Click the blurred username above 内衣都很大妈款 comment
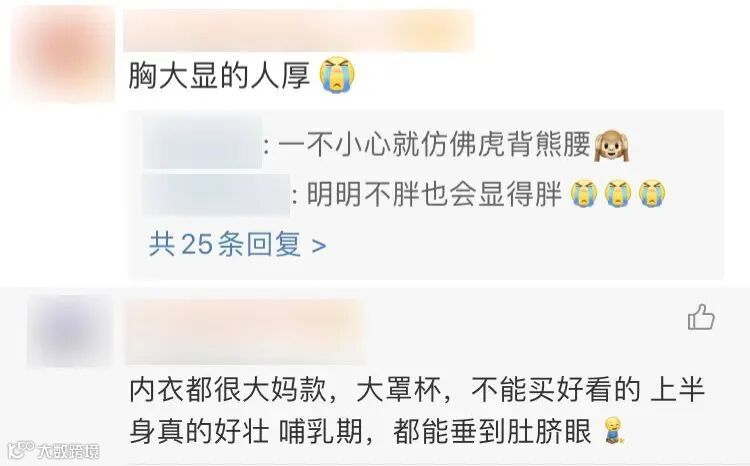The width and height of the screenshot is (750, 466). (x=245, y=332)
